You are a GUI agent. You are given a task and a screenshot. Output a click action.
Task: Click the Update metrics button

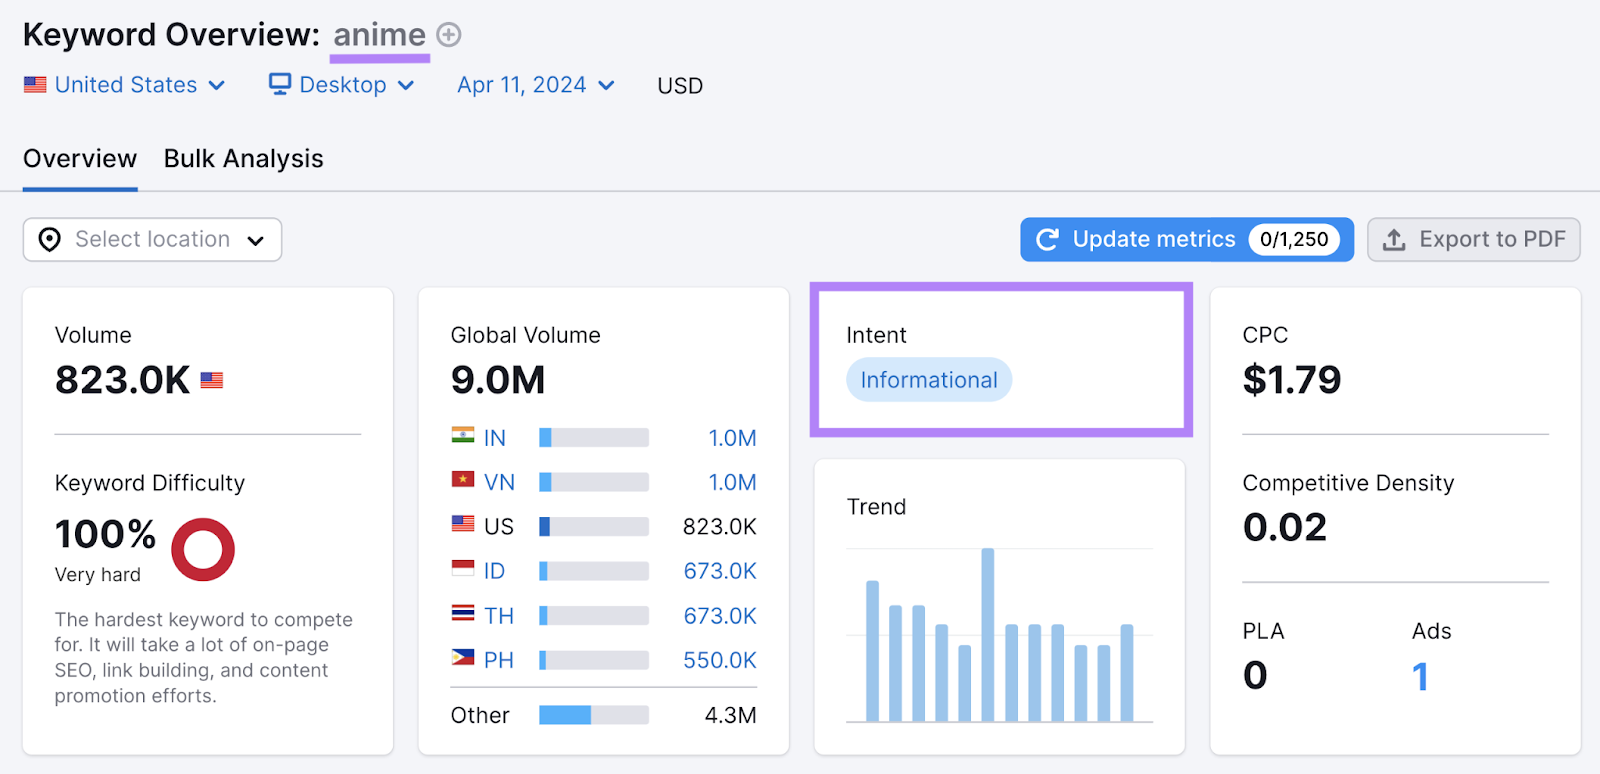pyautogui.click(x=1153, y=240)
